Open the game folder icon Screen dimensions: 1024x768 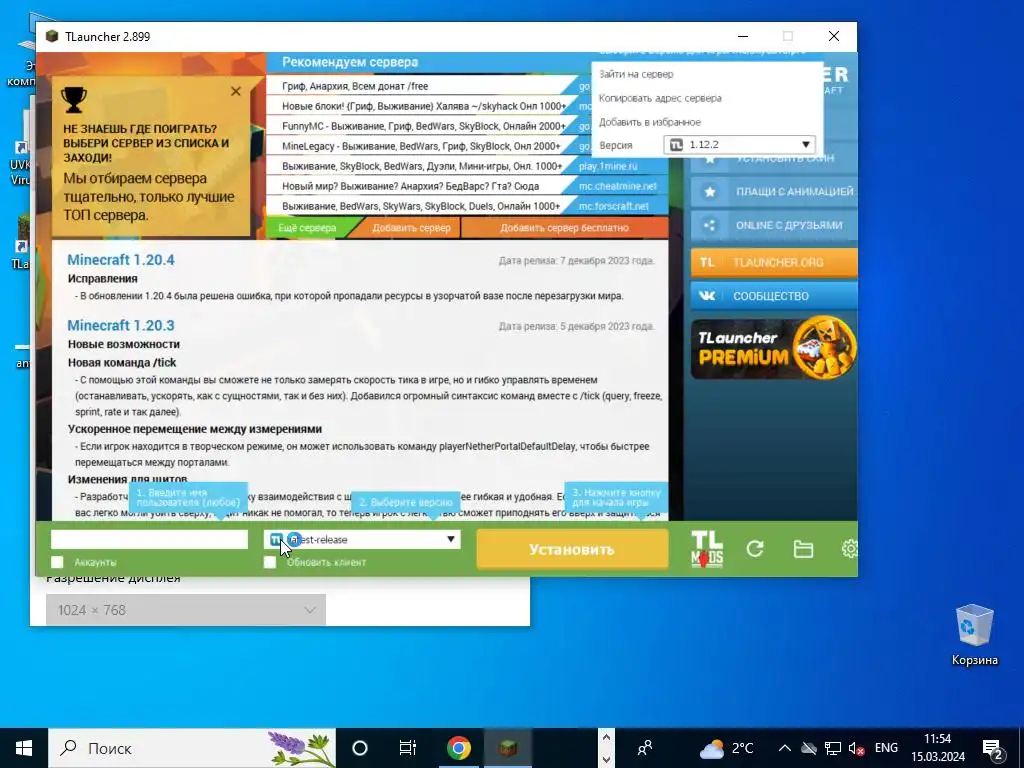[x=803, y=549]
